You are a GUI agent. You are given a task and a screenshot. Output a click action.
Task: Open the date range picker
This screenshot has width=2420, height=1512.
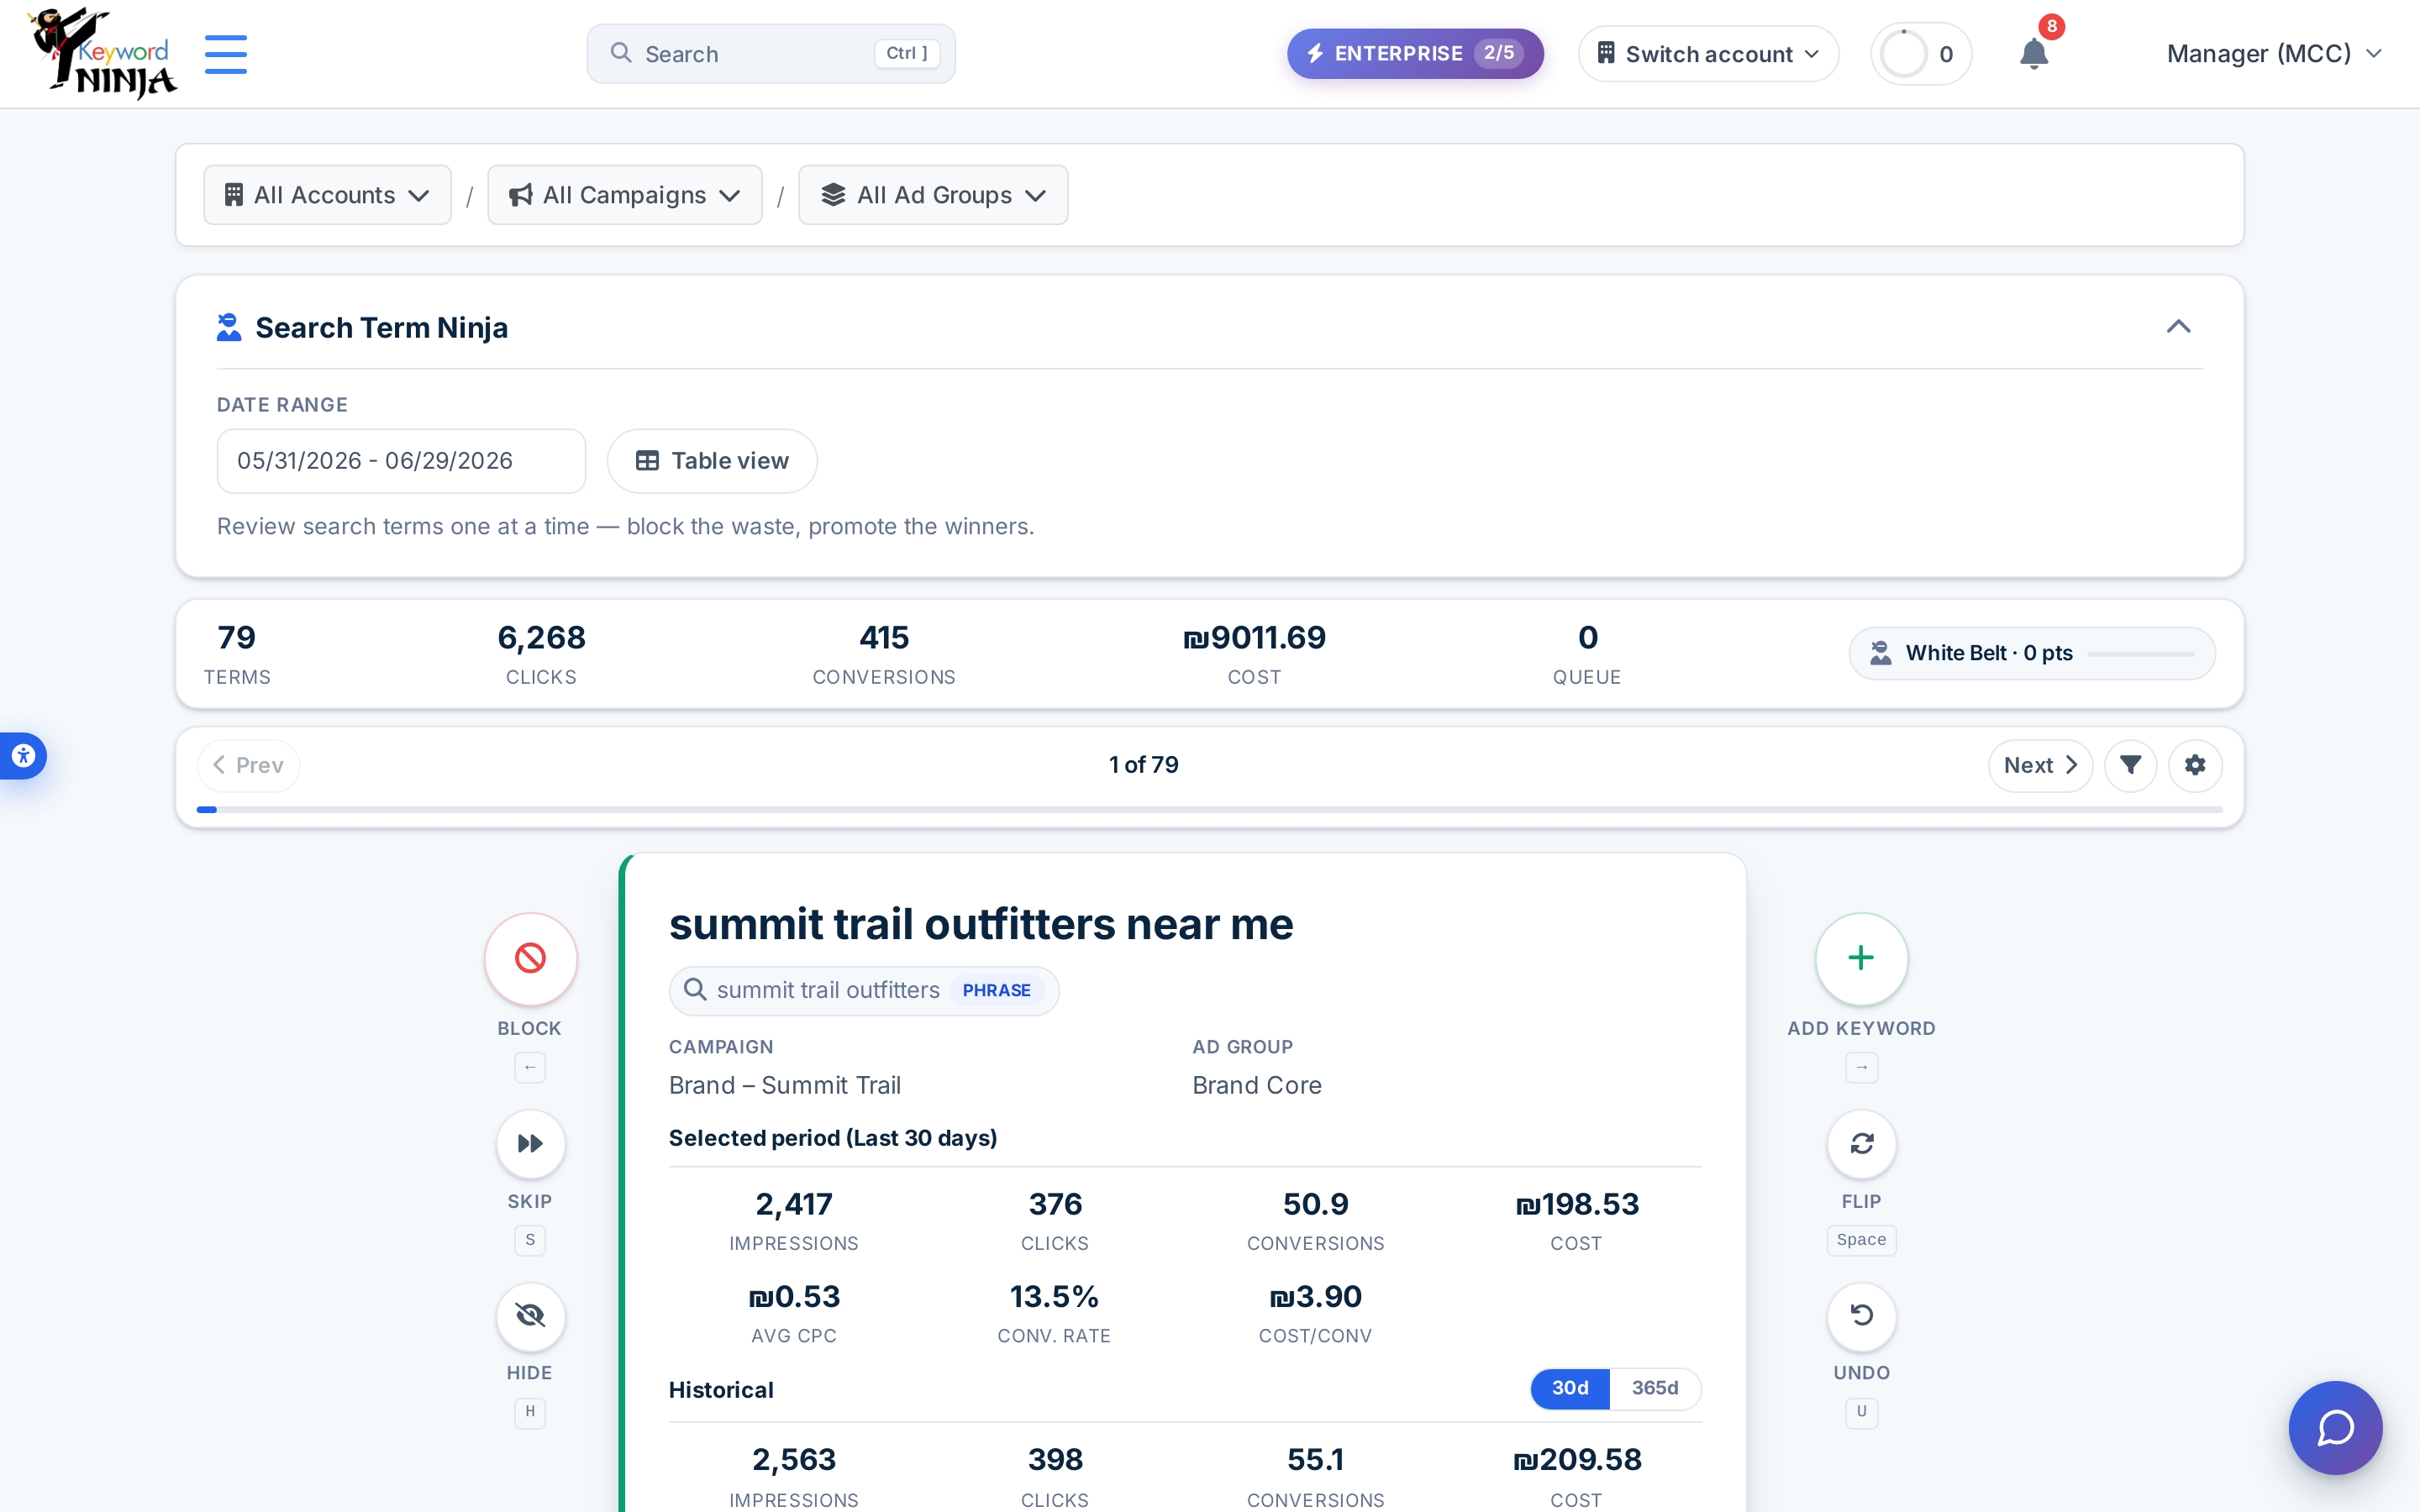[401, 461]
